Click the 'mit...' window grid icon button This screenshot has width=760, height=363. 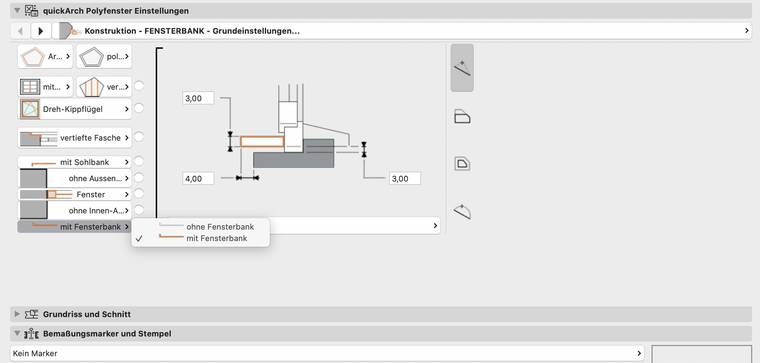(x=45, y=87)
